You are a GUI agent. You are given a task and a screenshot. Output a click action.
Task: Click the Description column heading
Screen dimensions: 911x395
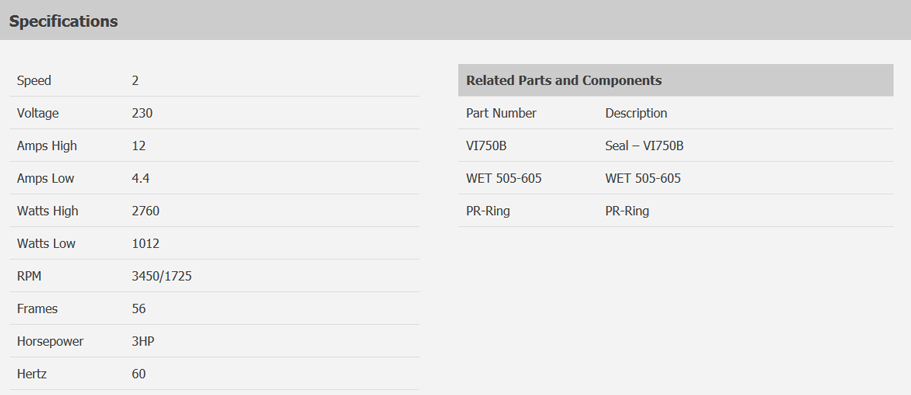(x=636, y=113)
